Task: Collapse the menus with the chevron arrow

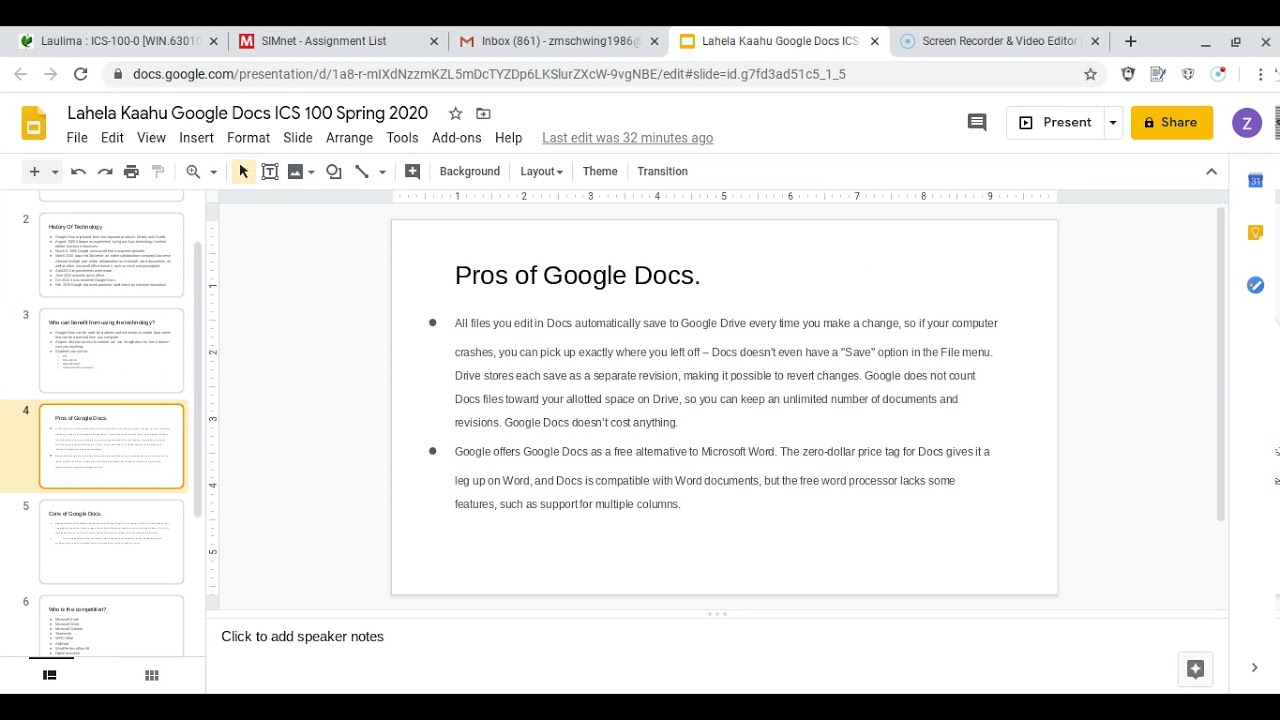Action: [1211, 172]
